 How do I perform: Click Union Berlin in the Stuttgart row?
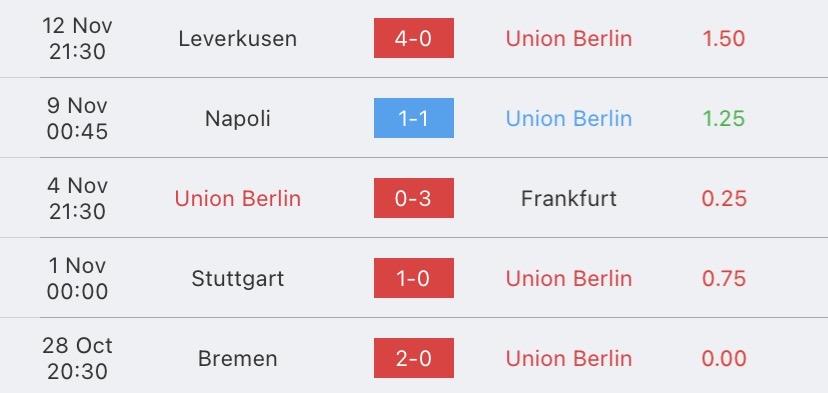pos(569,278)
